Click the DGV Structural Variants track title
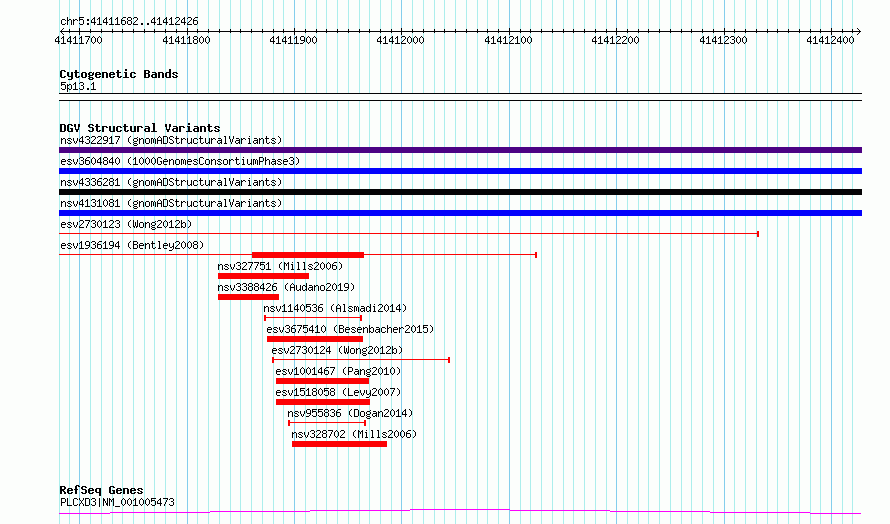 tap(140, 128)
